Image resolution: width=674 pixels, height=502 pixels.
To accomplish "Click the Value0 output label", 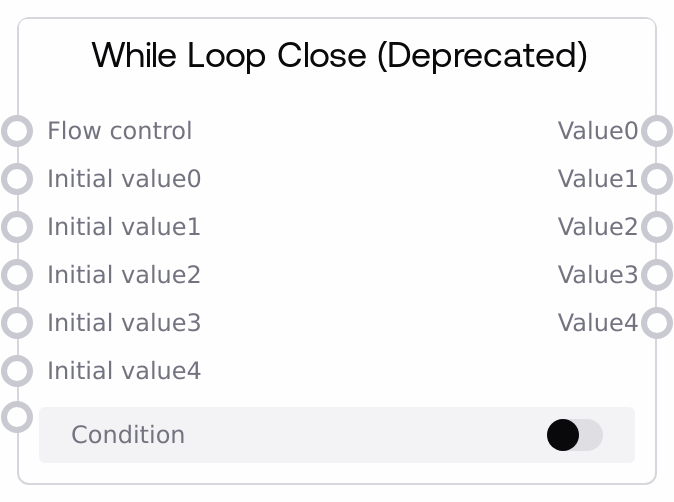I will 597,131.
